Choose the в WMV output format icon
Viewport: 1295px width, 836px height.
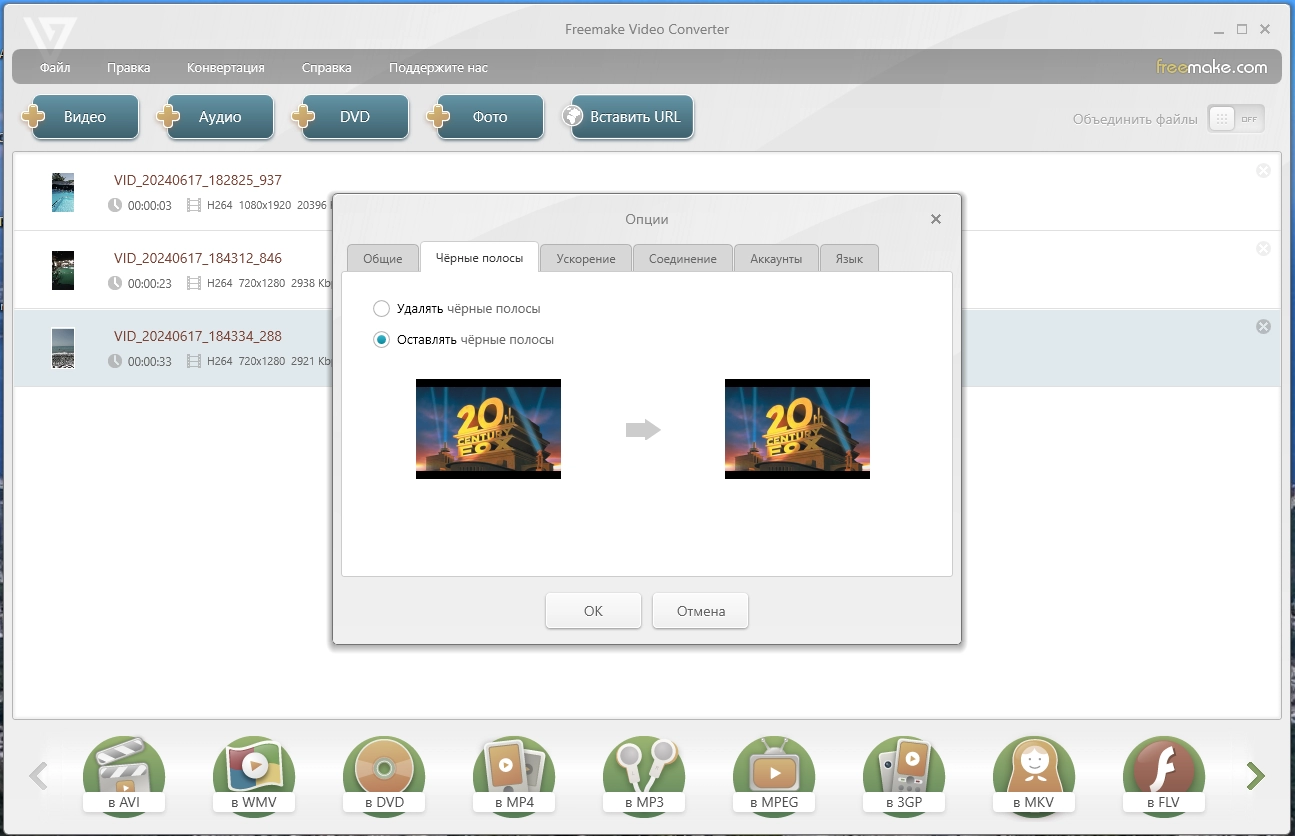pos(254,775)
